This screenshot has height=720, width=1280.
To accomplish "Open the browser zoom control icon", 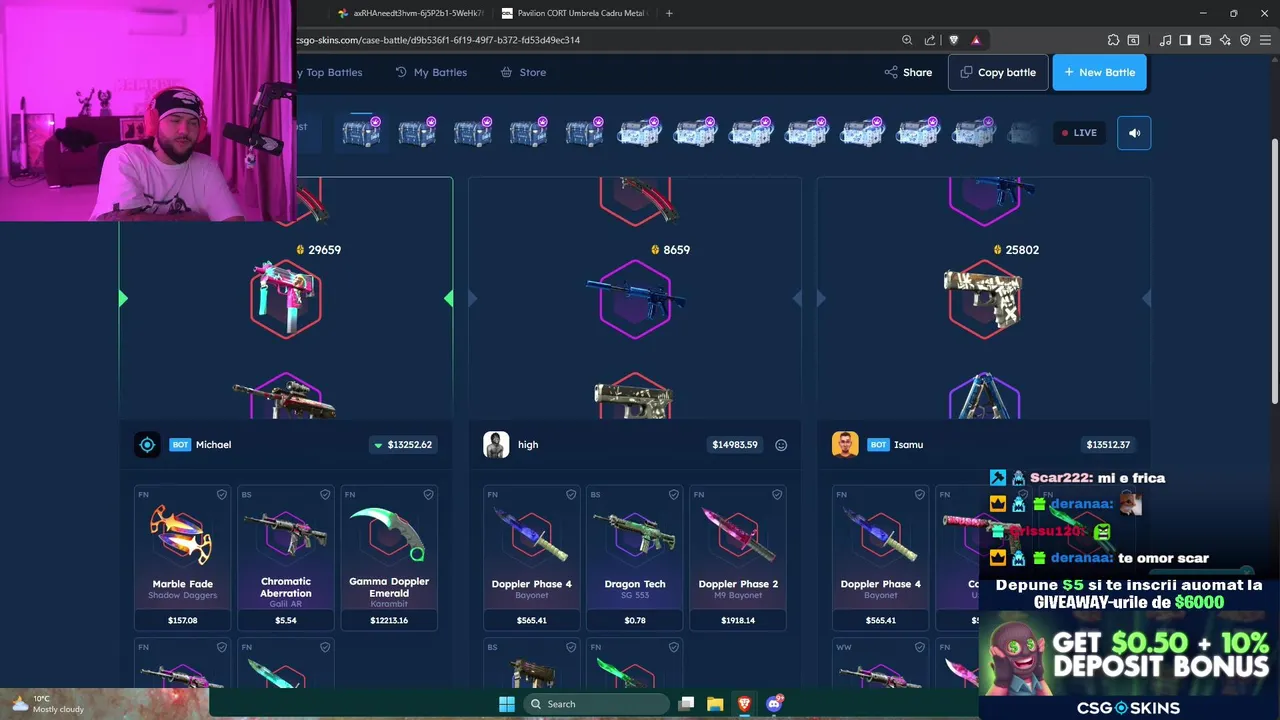I will 907,40.
